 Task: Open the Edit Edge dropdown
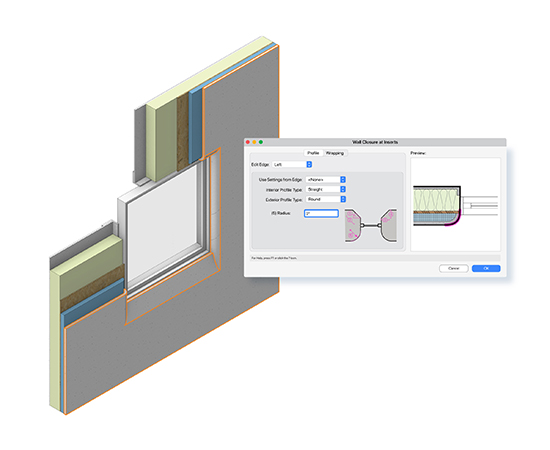point(292,164)
